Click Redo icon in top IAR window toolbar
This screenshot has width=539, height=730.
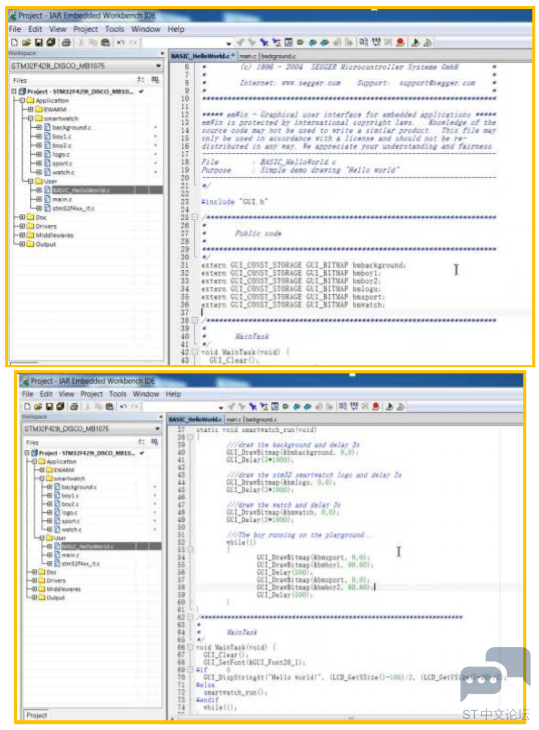[133, 42]
